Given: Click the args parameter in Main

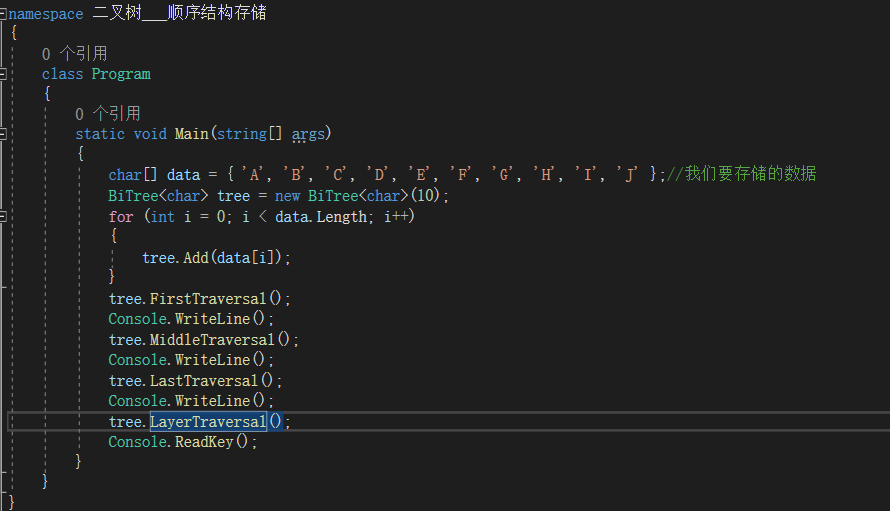Looking at the screenshot, I should tap(308, 134).
